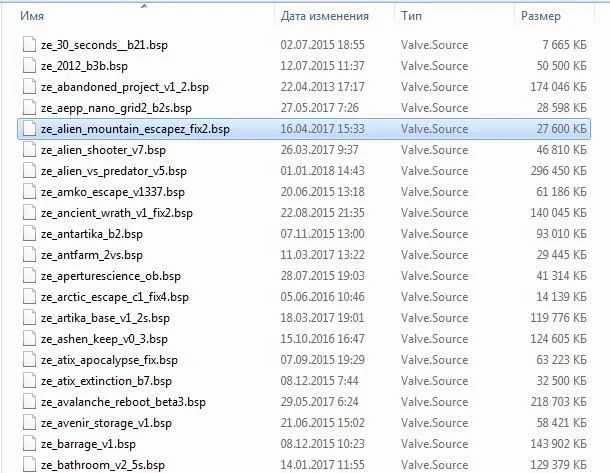
Task: Click file icon for ze_antartika_b2.bsp
Action: (28, 234)
